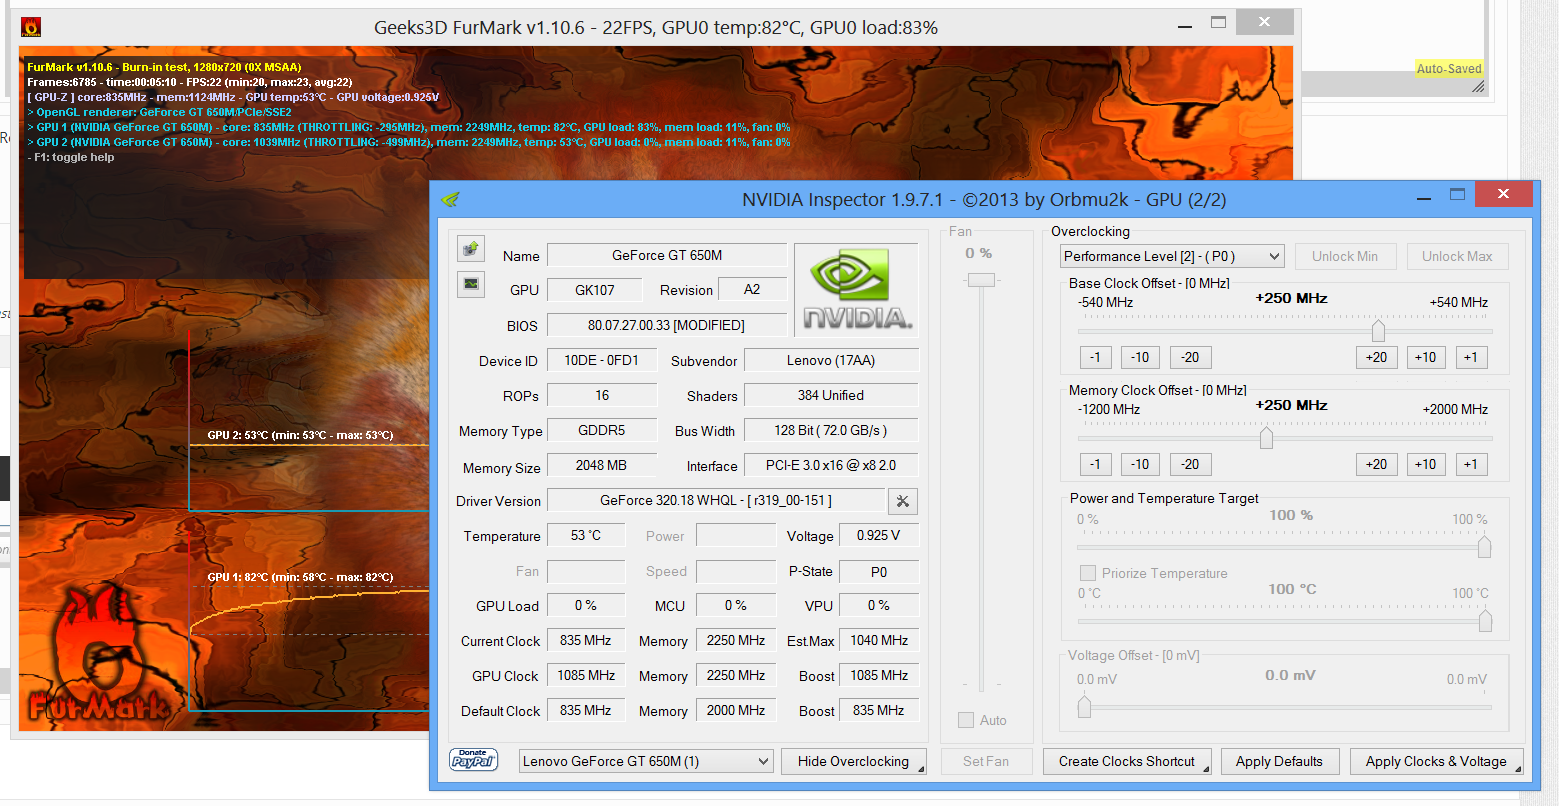Toggle the Auto fan checkbox
The width and height of the screenshot is (1559, 806).
[x=966, y=720]
